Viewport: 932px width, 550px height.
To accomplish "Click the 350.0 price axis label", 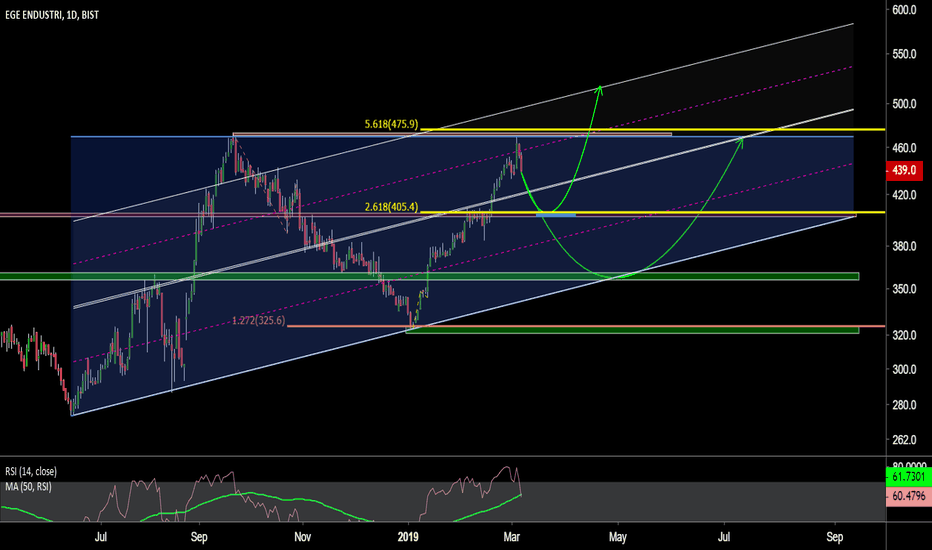I will pos(904,289).
